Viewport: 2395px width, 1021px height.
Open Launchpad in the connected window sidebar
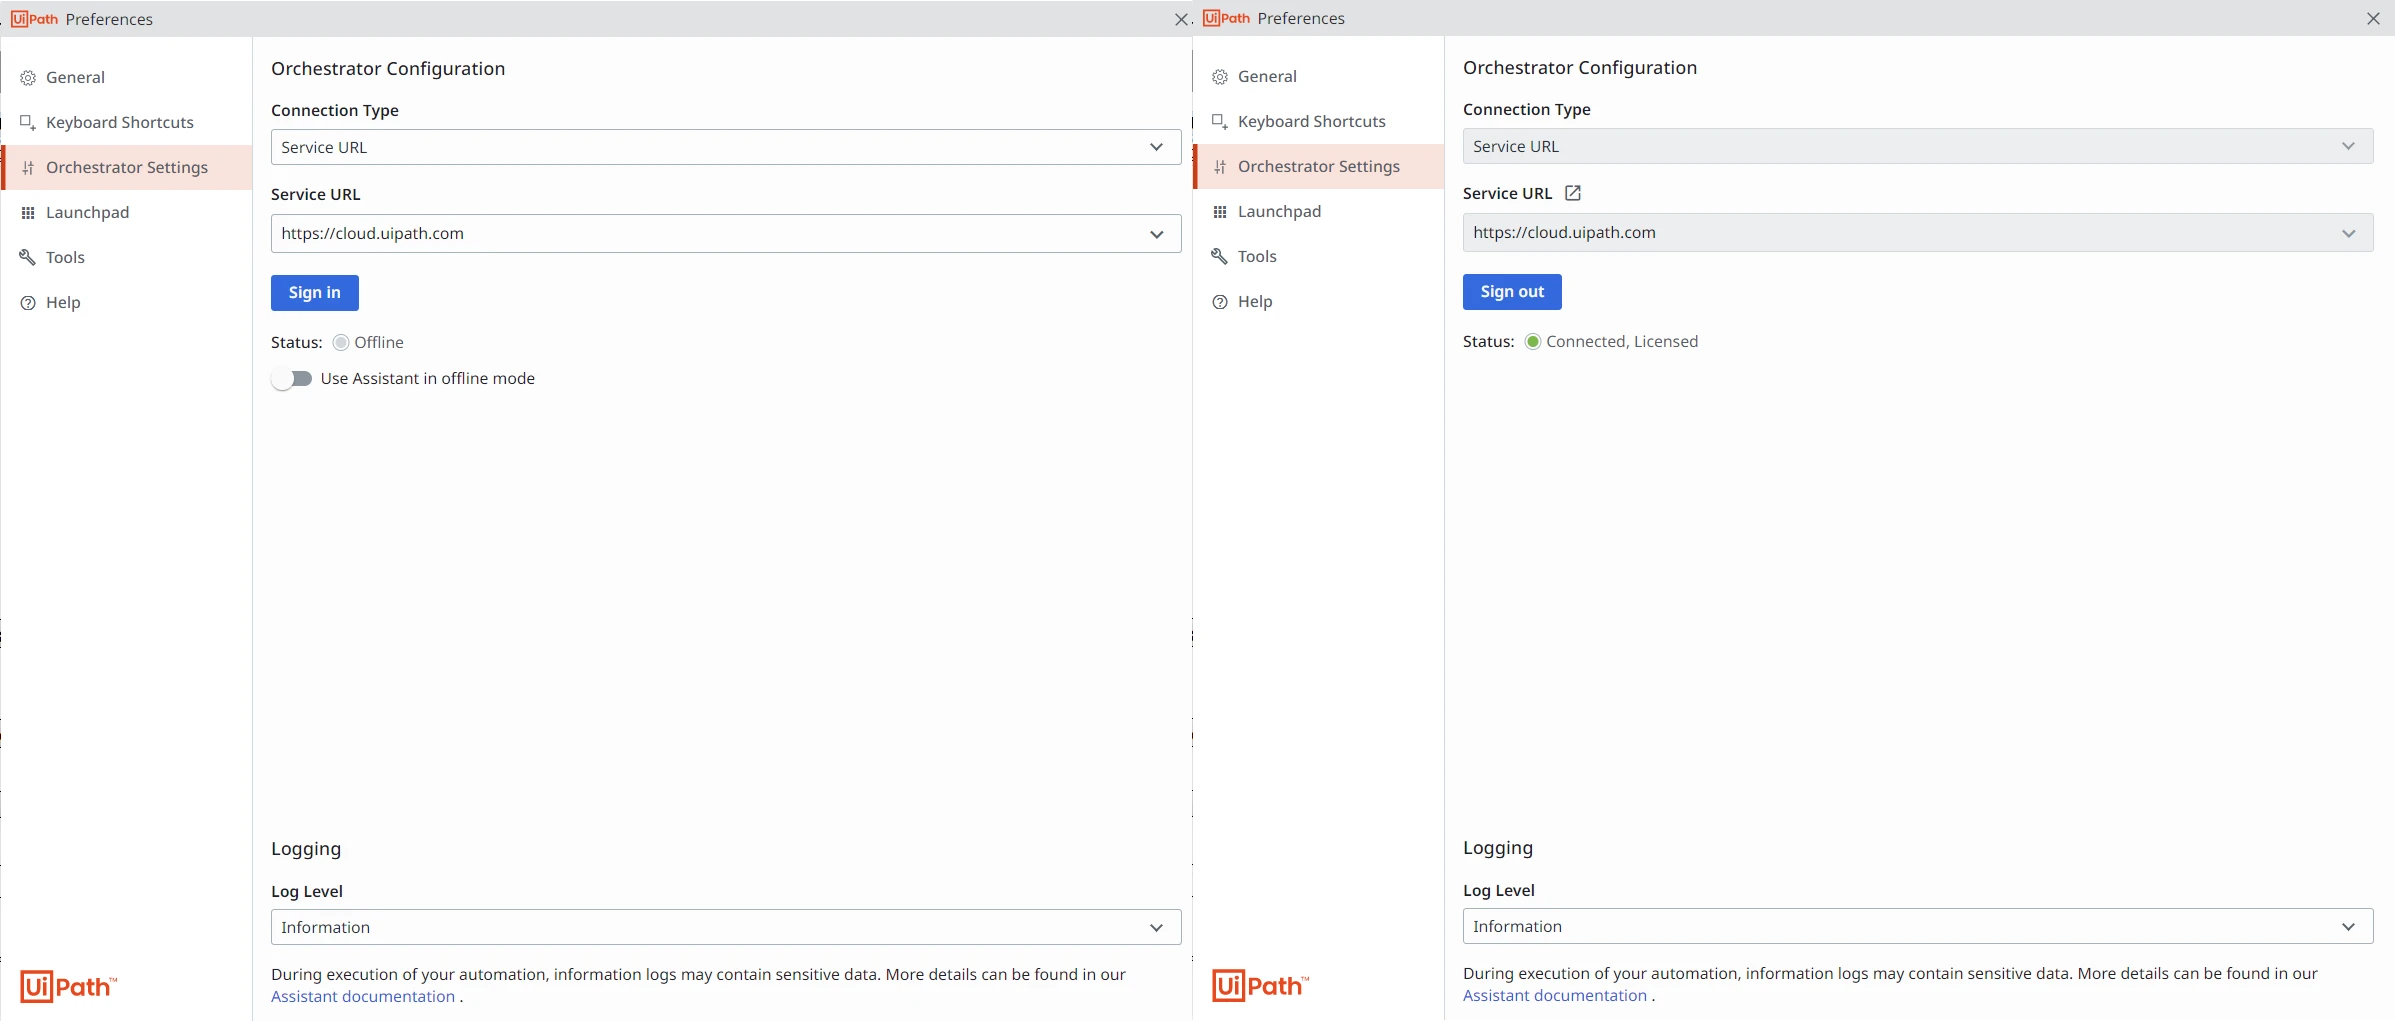[x=1320, y=212]
